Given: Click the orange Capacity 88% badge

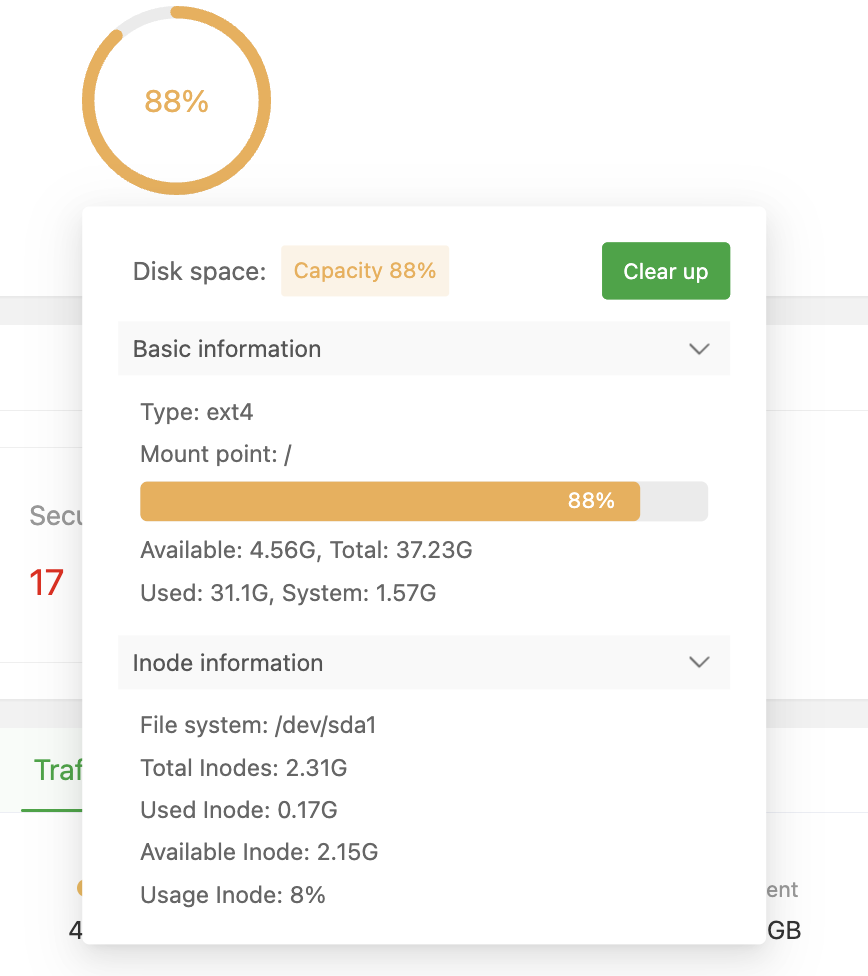Looking at the screenshot, I should [365, 271].
